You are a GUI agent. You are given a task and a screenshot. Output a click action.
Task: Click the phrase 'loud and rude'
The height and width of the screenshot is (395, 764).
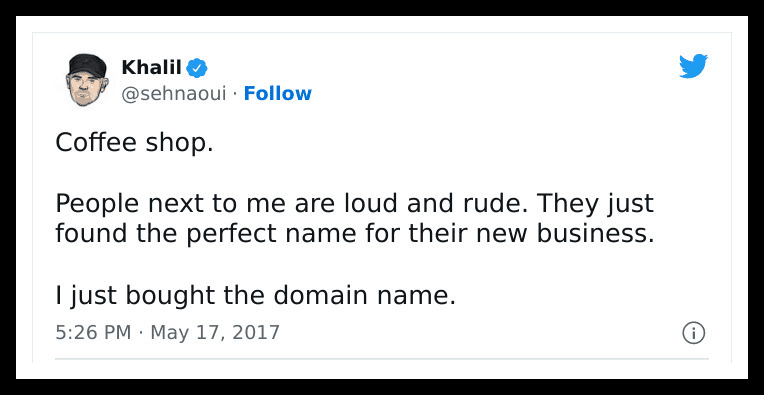[x=438, y=204]
